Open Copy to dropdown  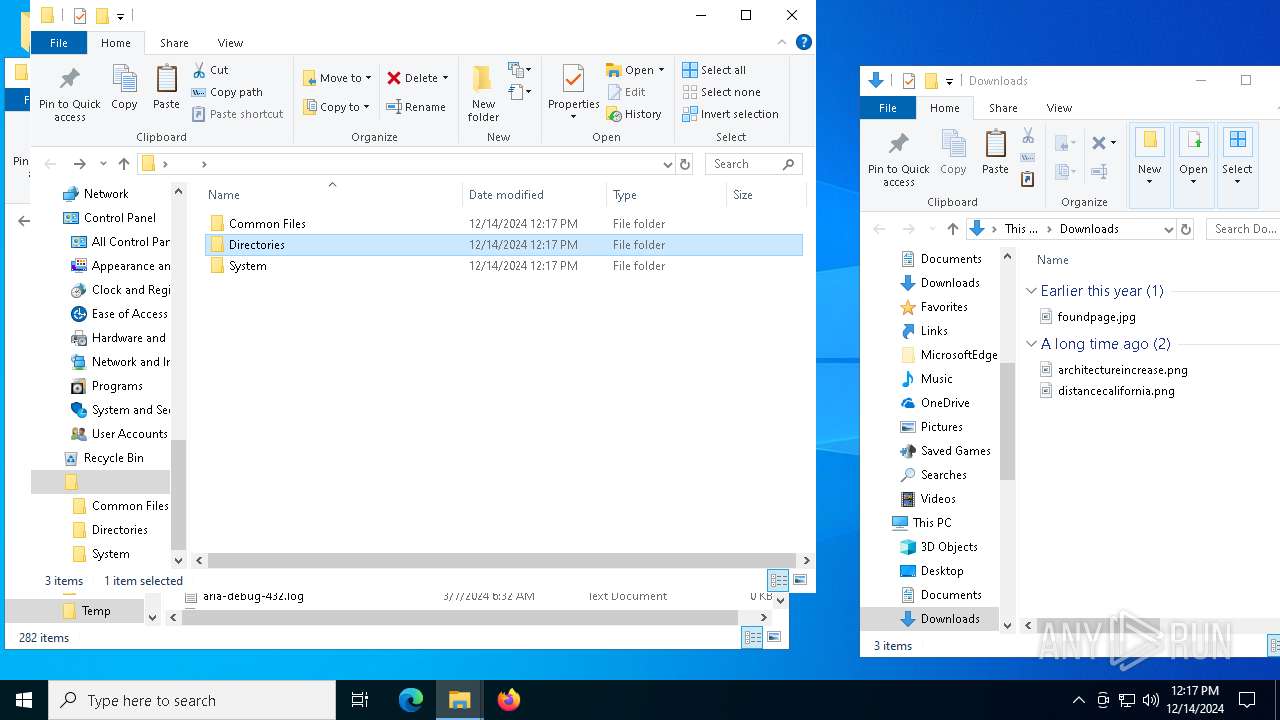tap(337, 107)
